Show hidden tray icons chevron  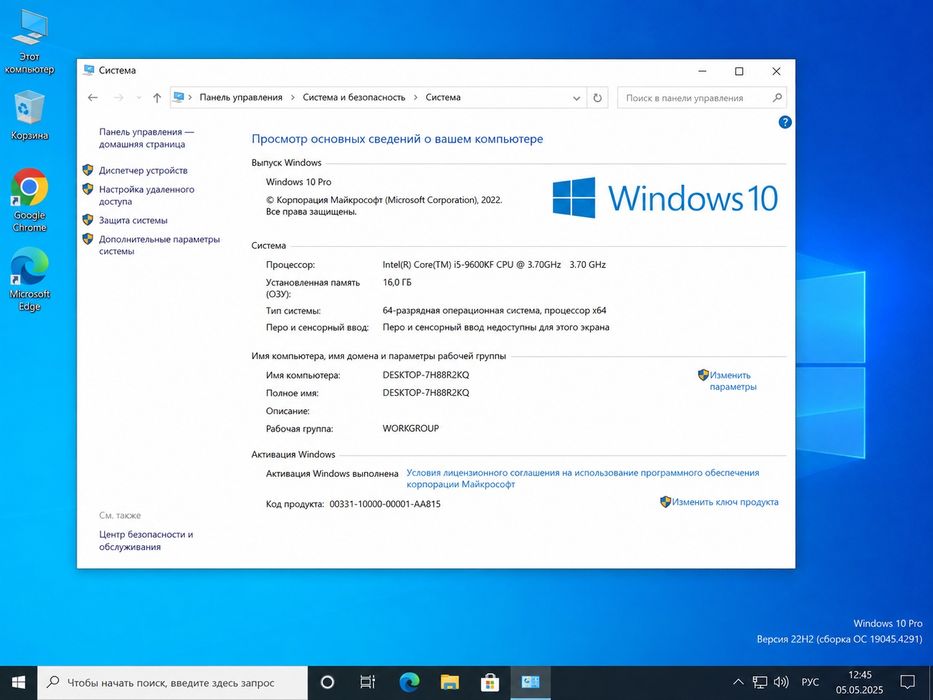point(738,682)
